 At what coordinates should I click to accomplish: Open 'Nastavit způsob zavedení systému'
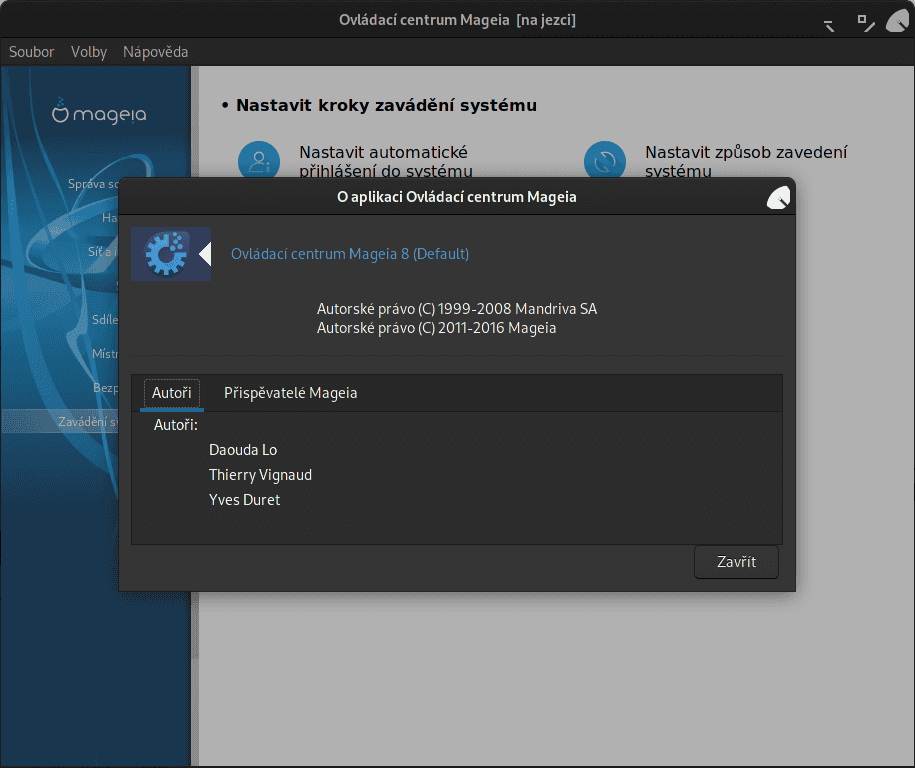pos(747,162)
